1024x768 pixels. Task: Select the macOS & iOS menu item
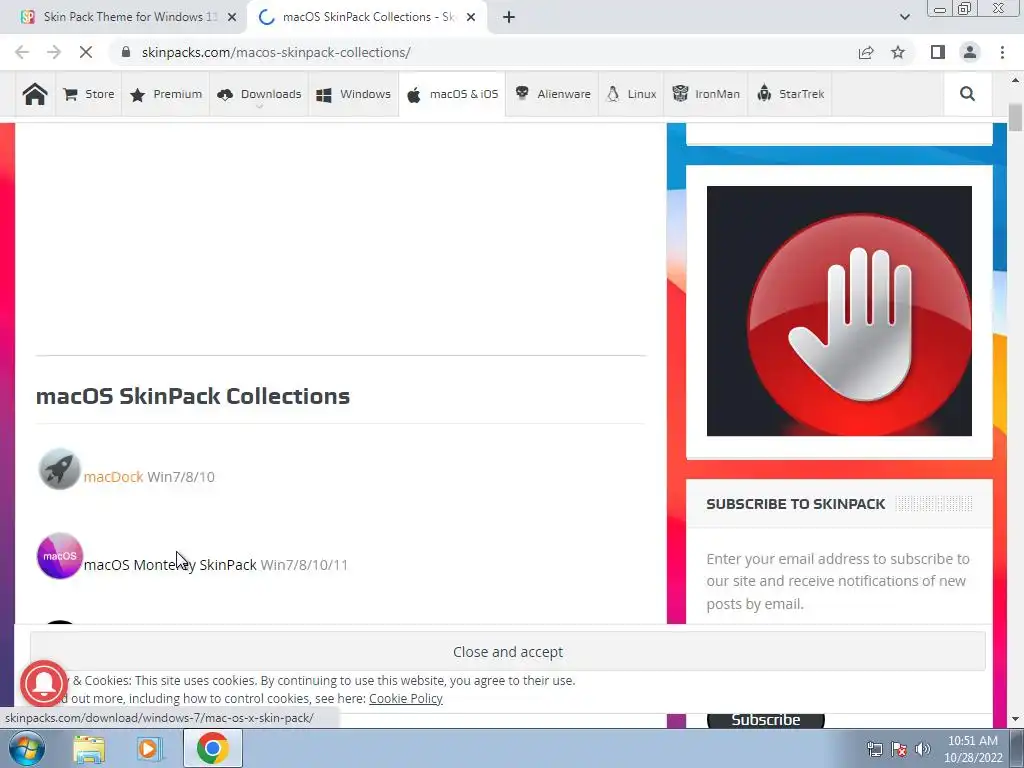(453, 94)
